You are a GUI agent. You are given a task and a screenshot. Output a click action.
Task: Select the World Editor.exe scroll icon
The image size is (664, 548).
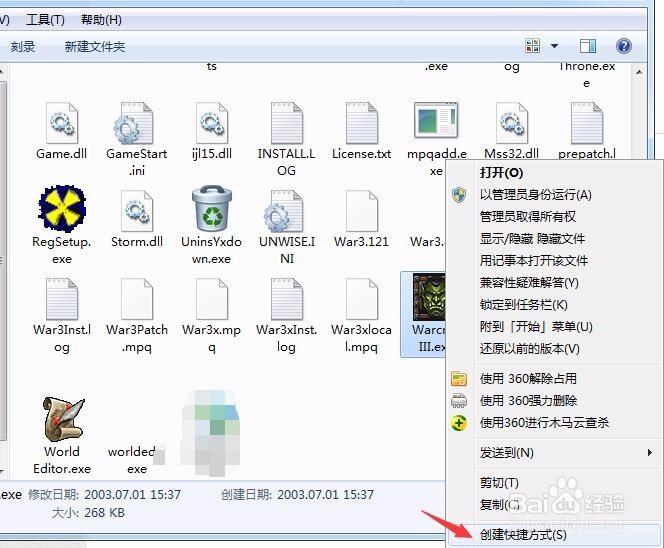64,419
